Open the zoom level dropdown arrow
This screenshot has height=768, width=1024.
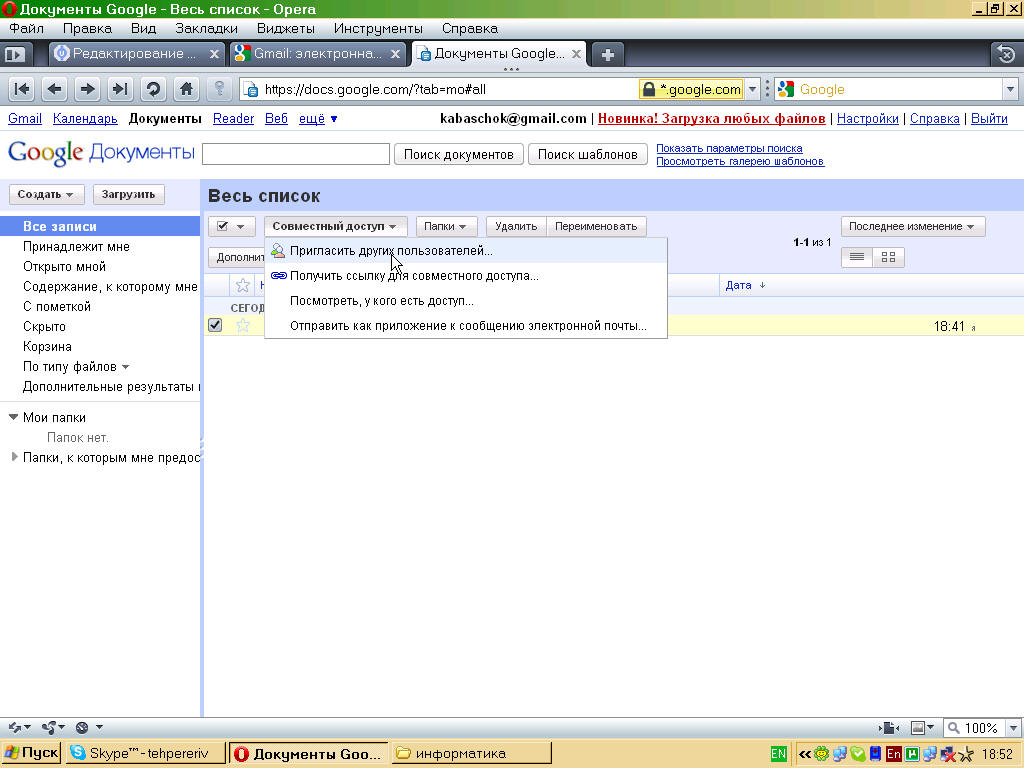(x=1013, y=728)
